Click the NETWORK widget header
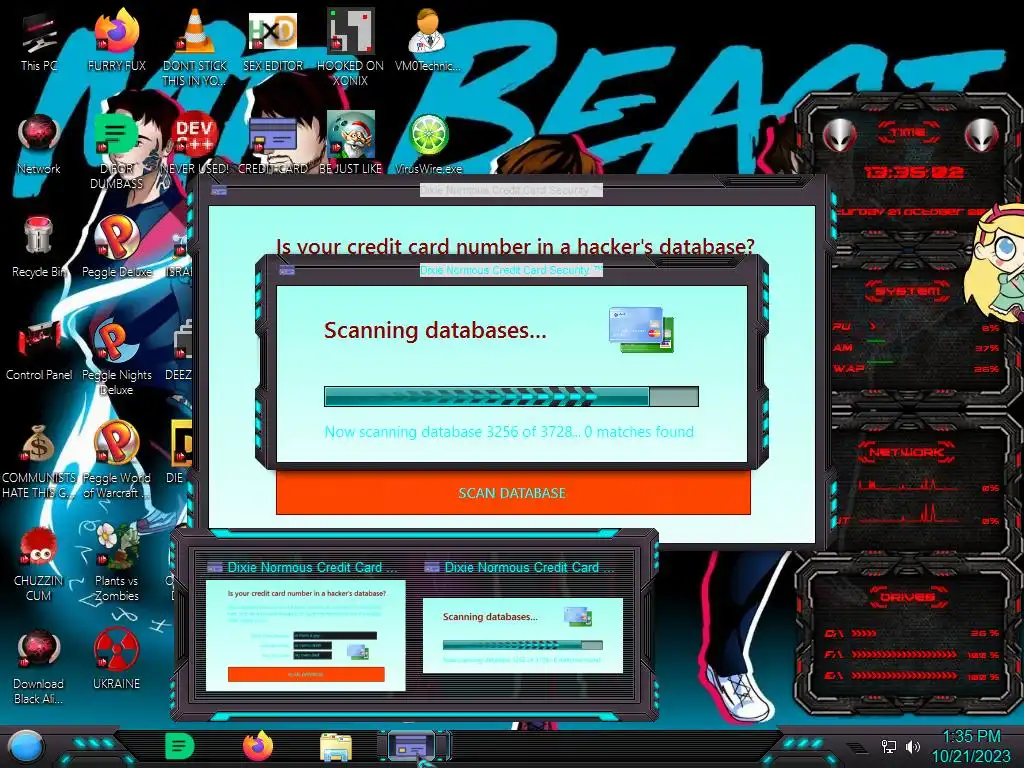1024x768 pixels. [907, 452]
